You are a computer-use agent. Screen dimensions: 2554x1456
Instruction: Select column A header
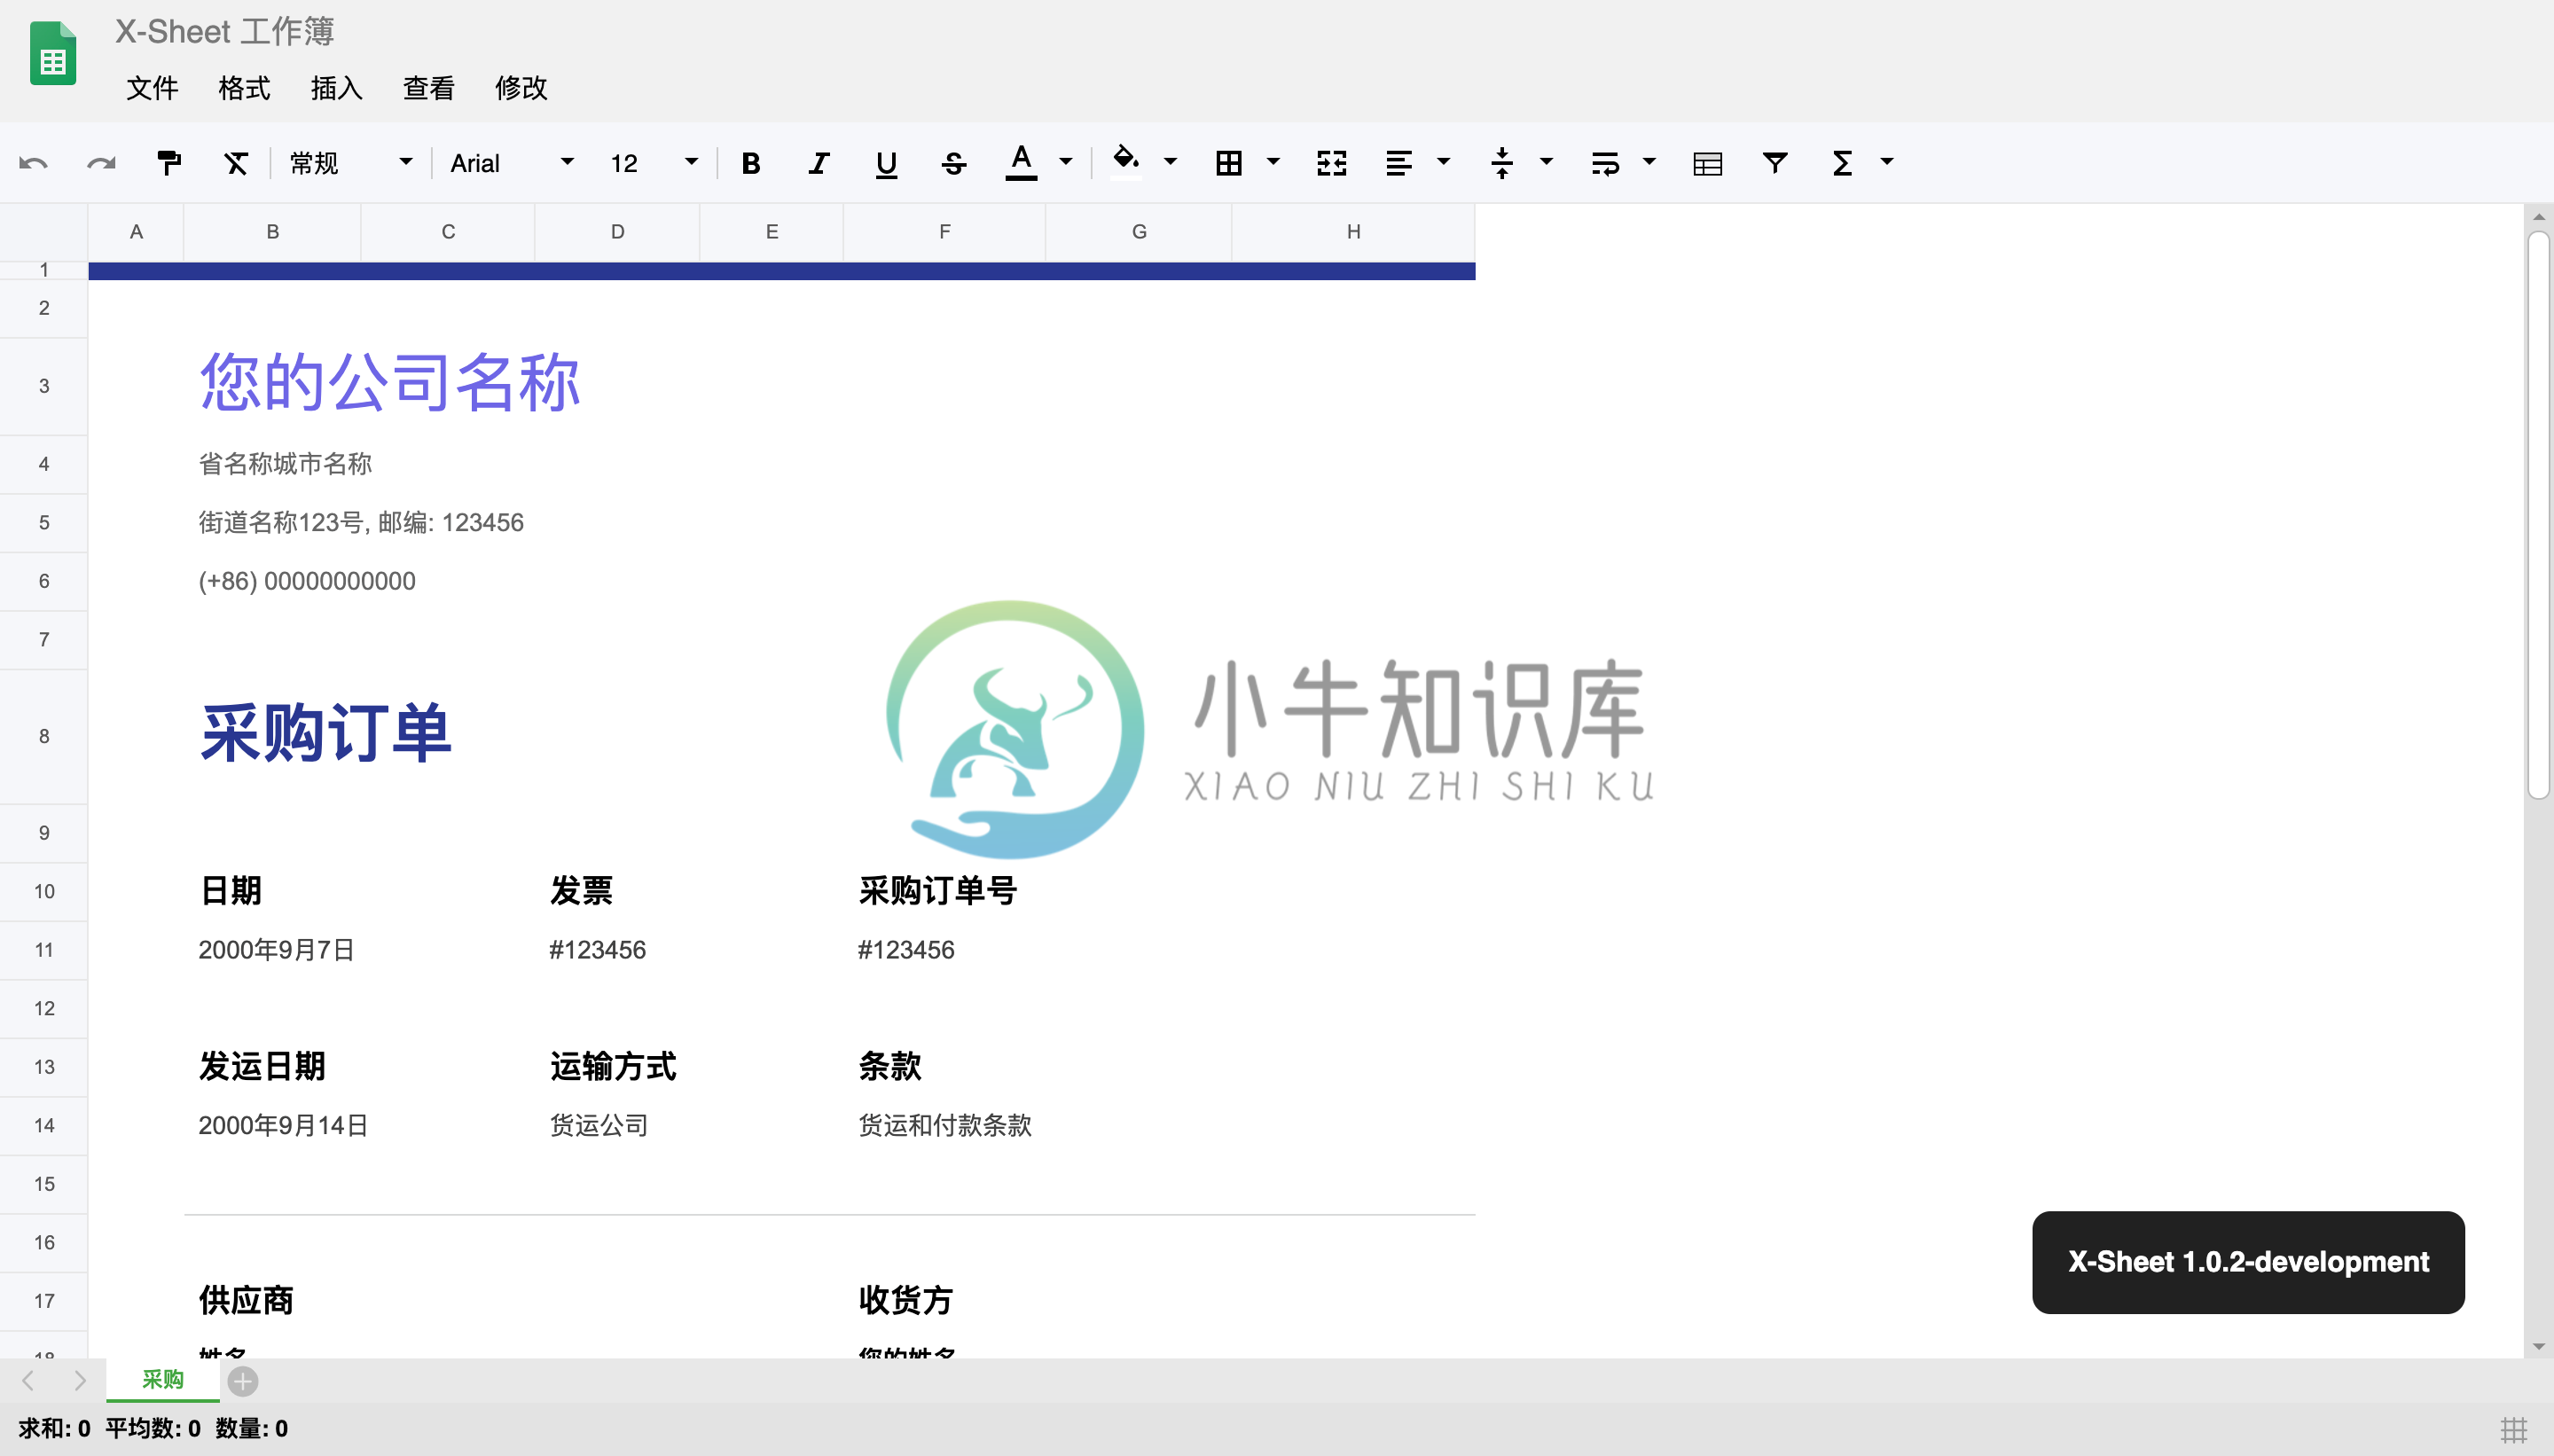tap(136, 232)
